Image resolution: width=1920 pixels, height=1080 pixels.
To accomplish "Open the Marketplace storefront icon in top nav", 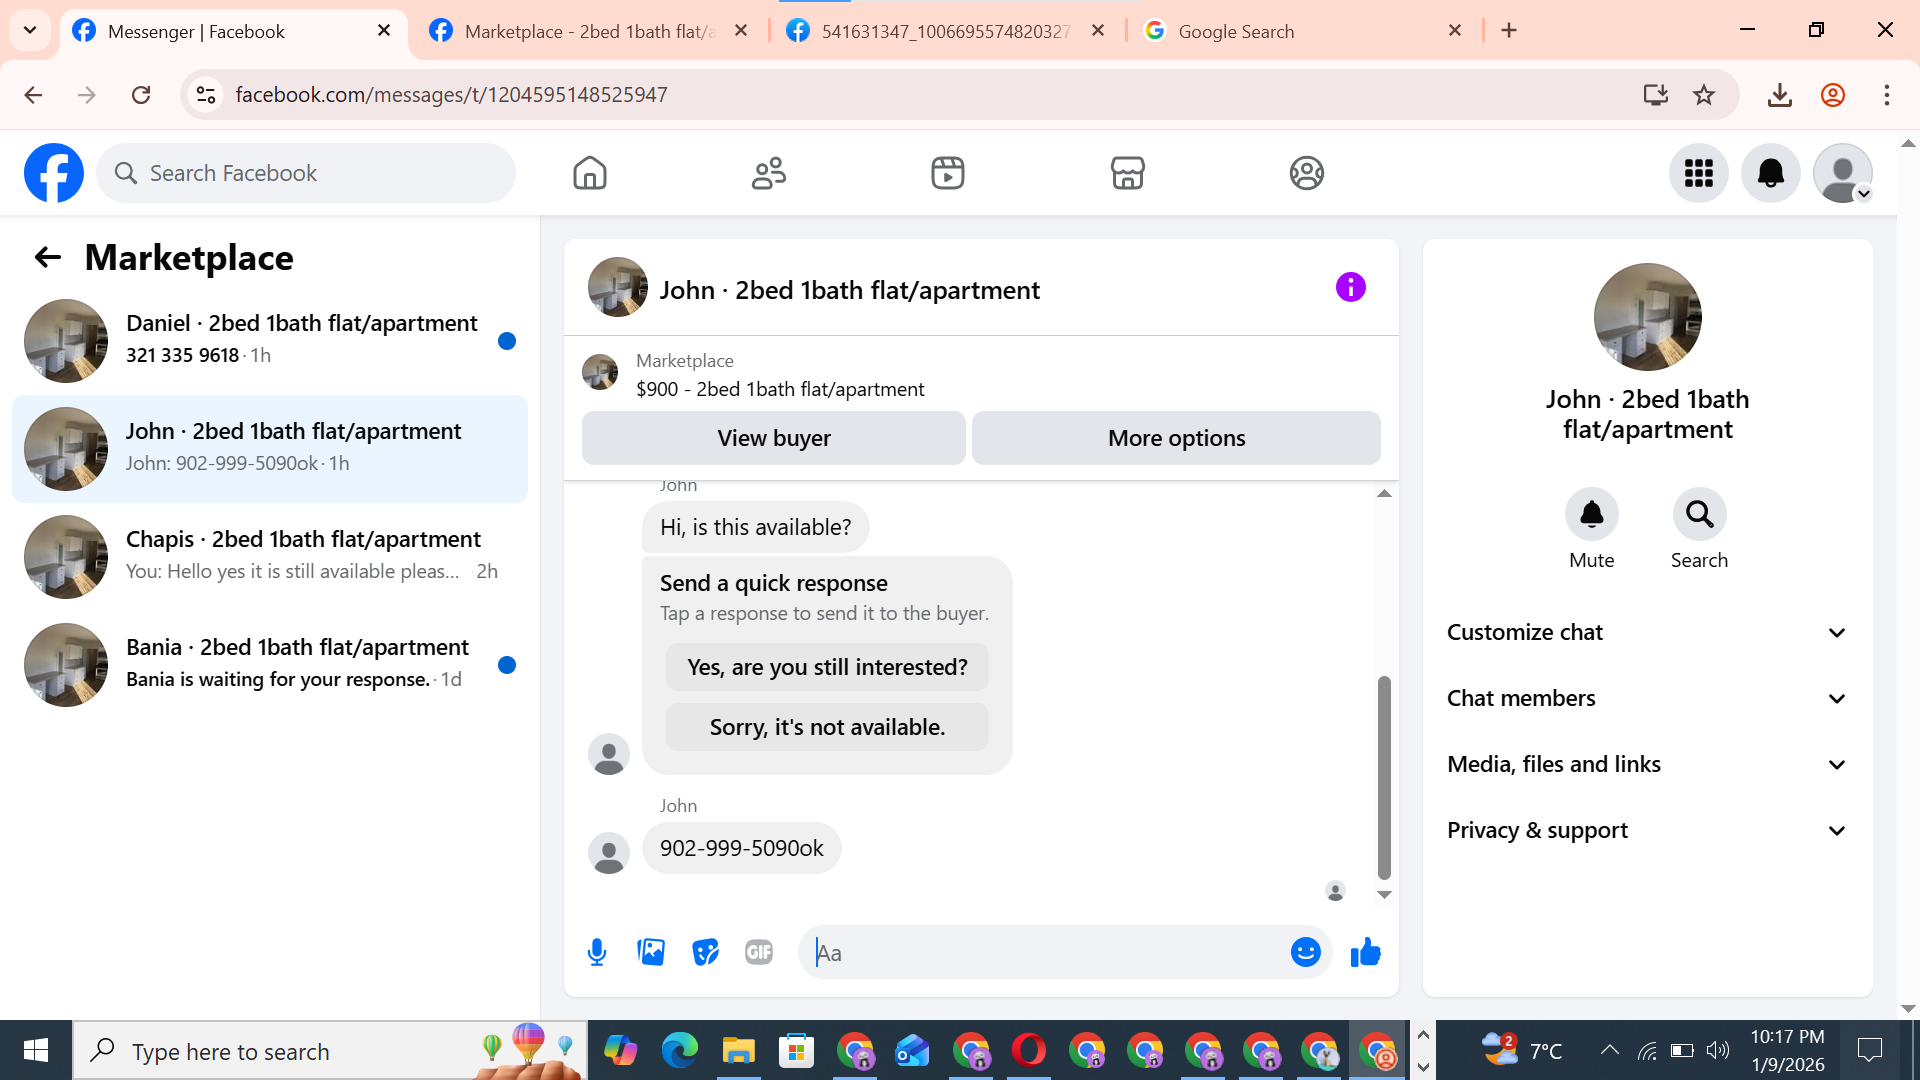I will pos(1127,173).
